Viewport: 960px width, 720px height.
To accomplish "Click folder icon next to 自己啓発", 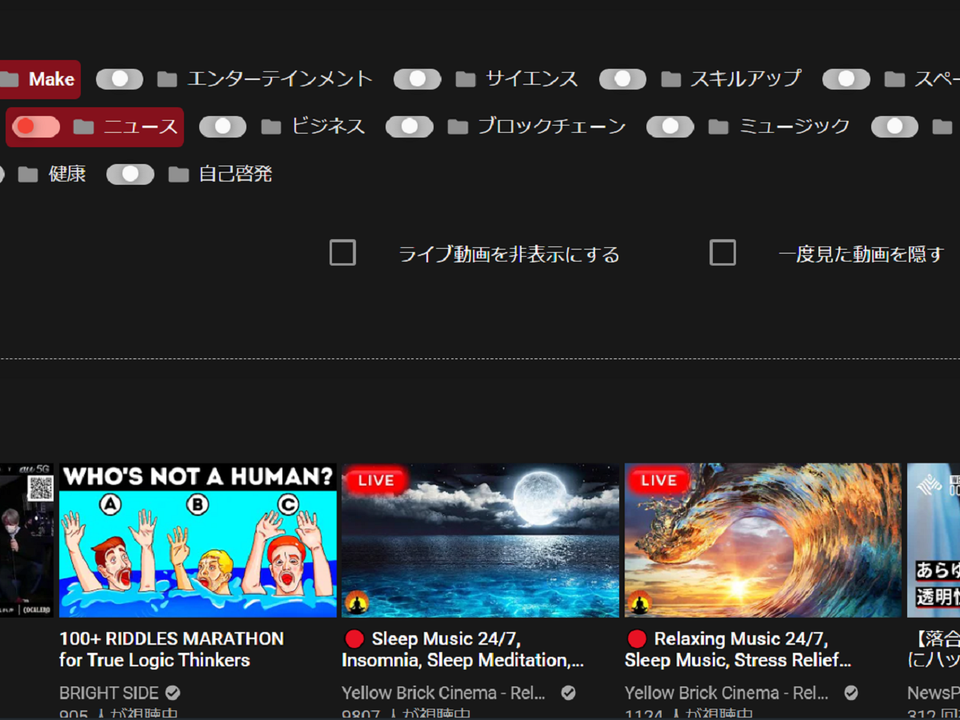I will pyautogui.click(x=178, y=174).
